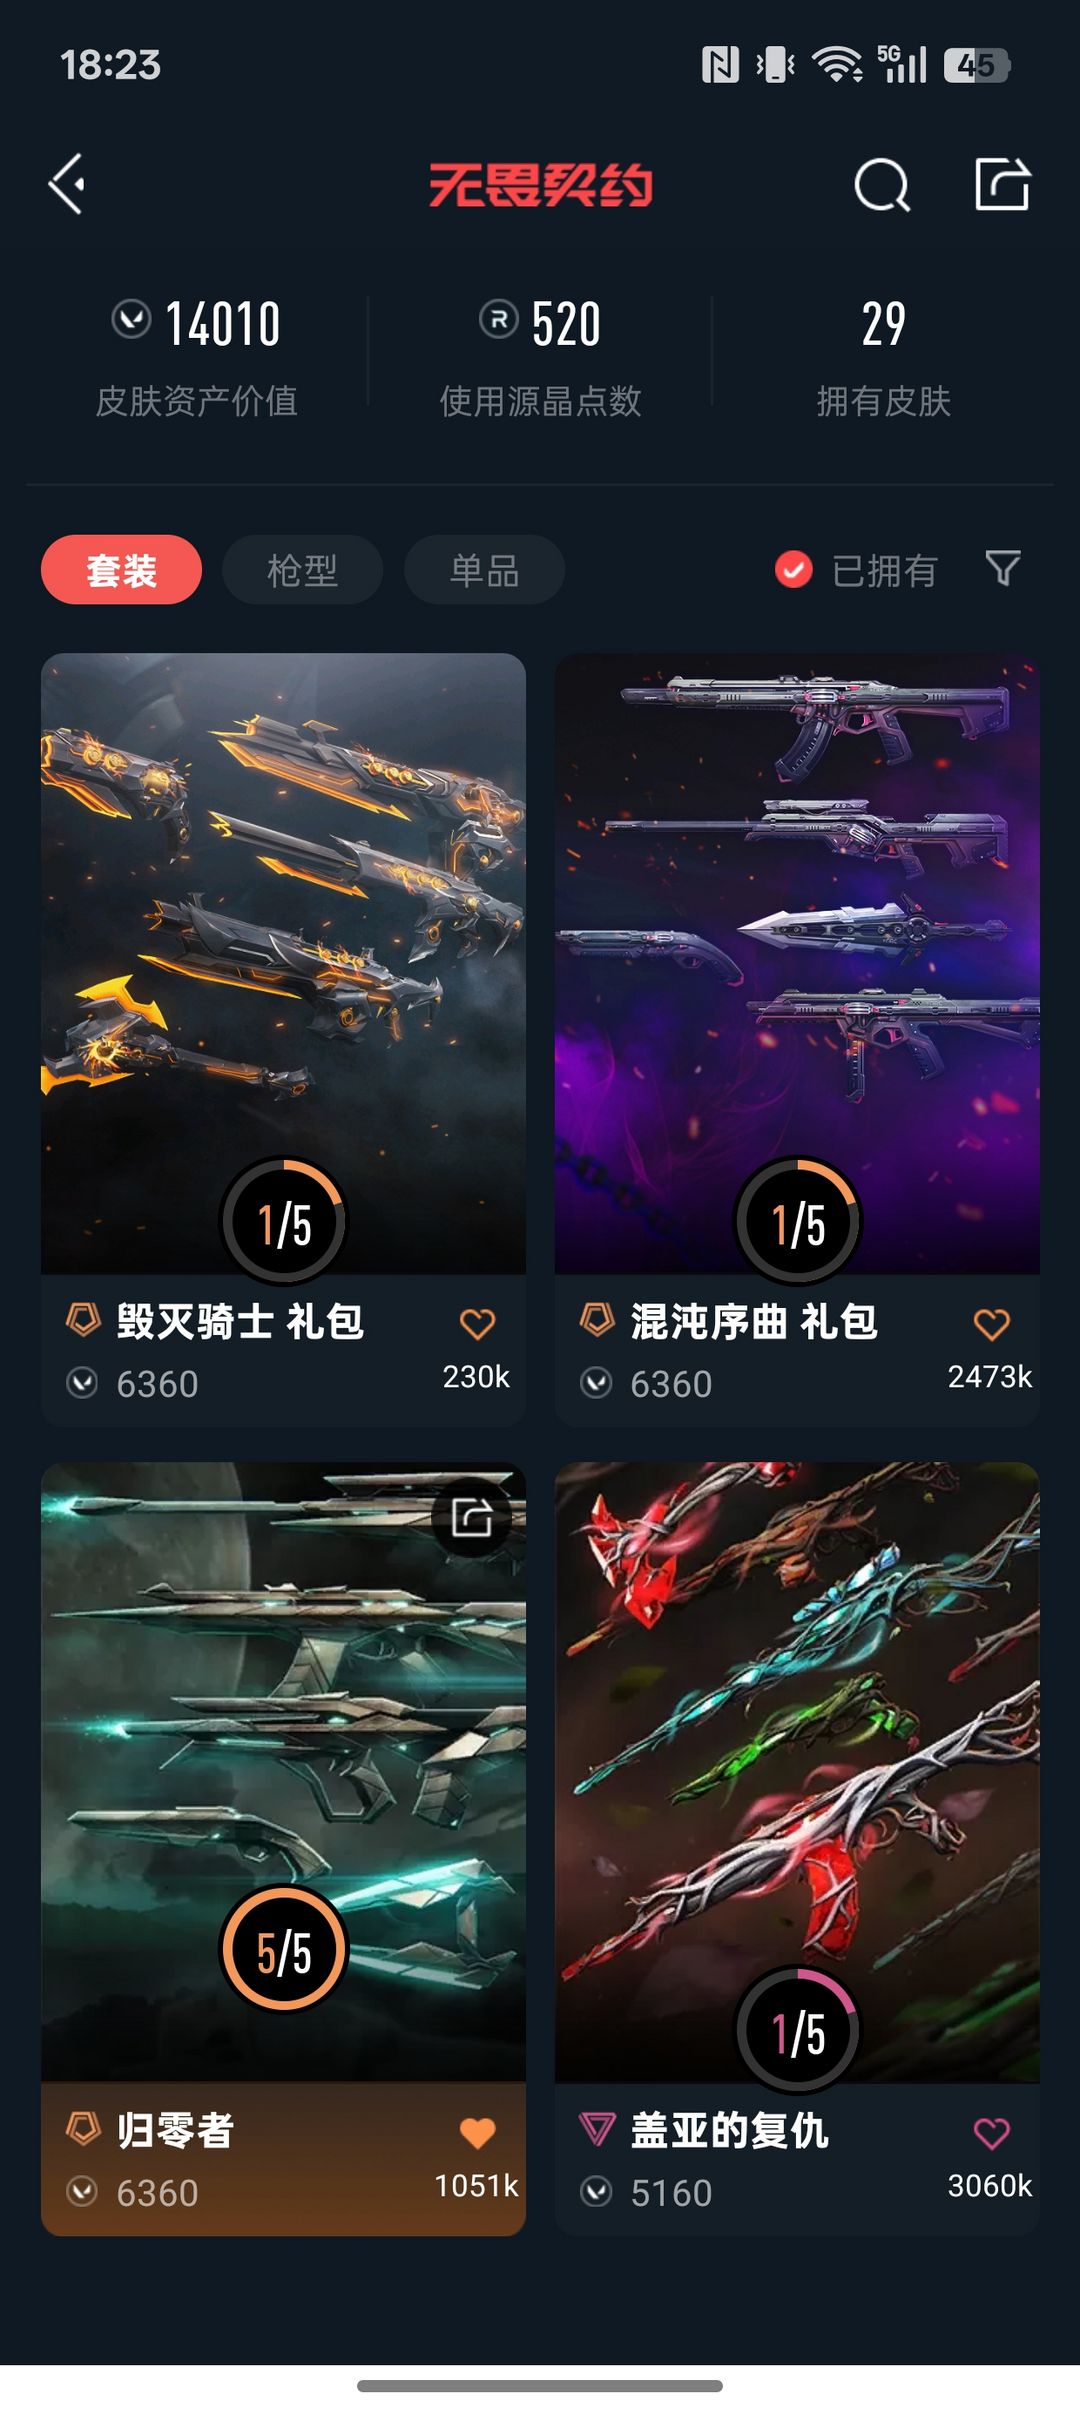Switch to the 枪型 tab

(x=302, y=570)
